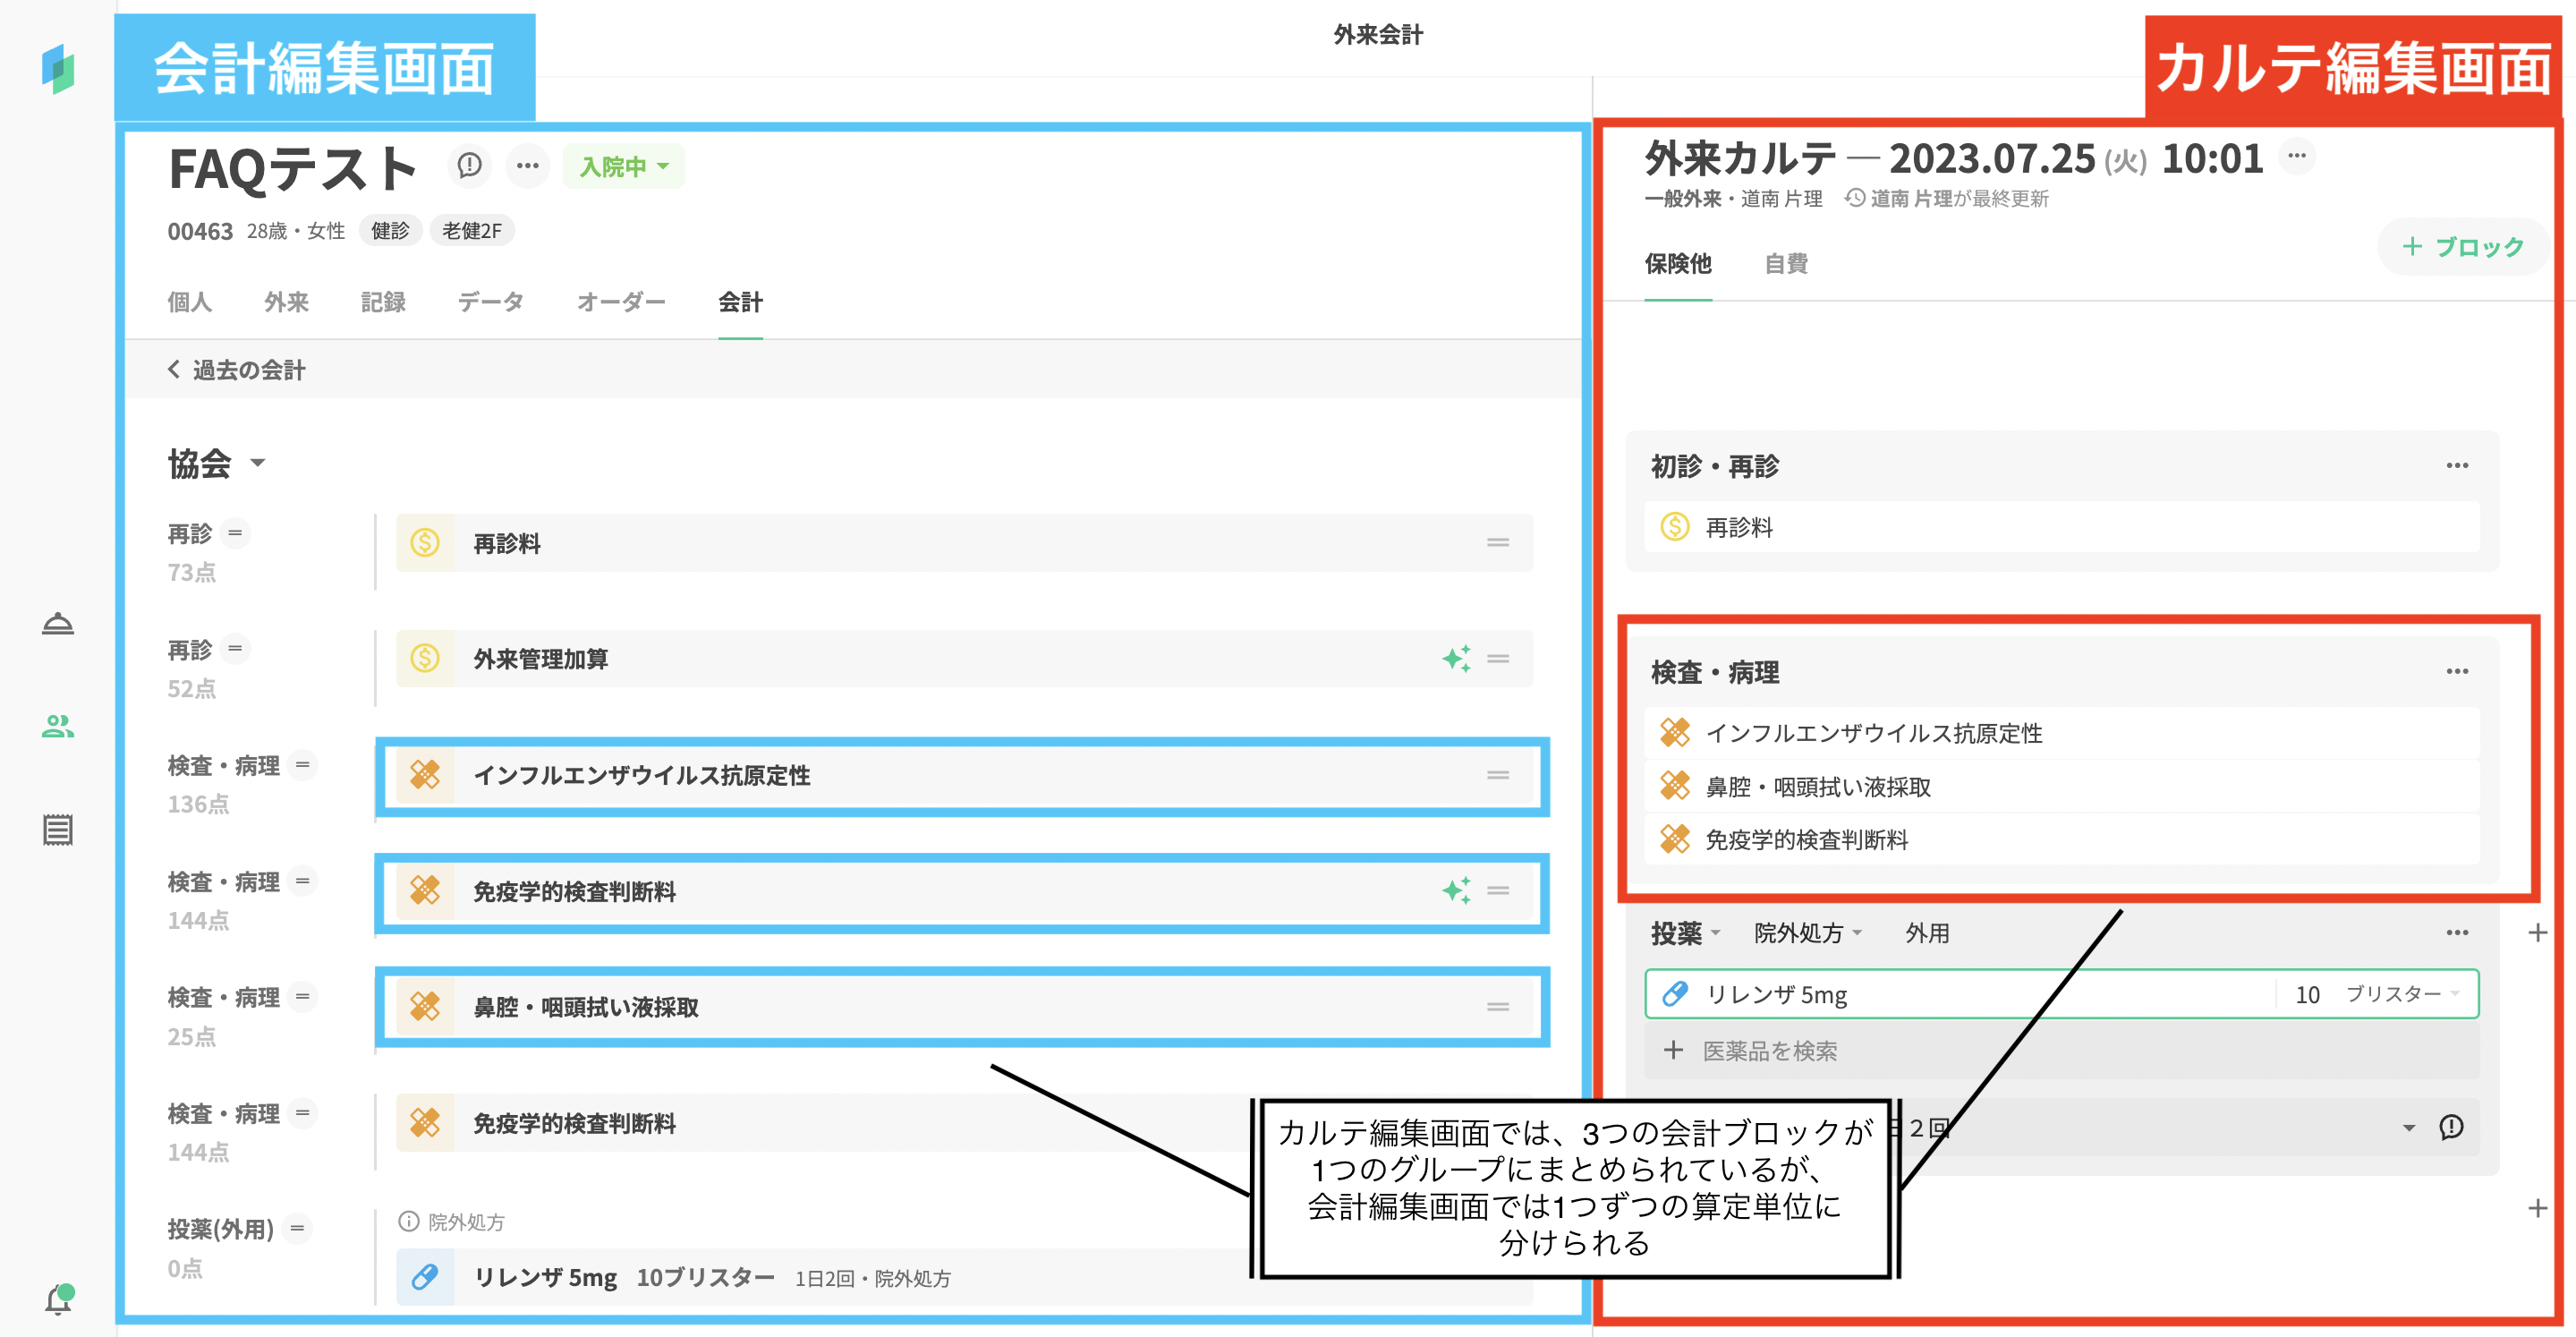Image resolution: width=2576 pixels, height=1337 pixels.
Task: Click the document list sidebar icon
Action: [x=58, y=829]
